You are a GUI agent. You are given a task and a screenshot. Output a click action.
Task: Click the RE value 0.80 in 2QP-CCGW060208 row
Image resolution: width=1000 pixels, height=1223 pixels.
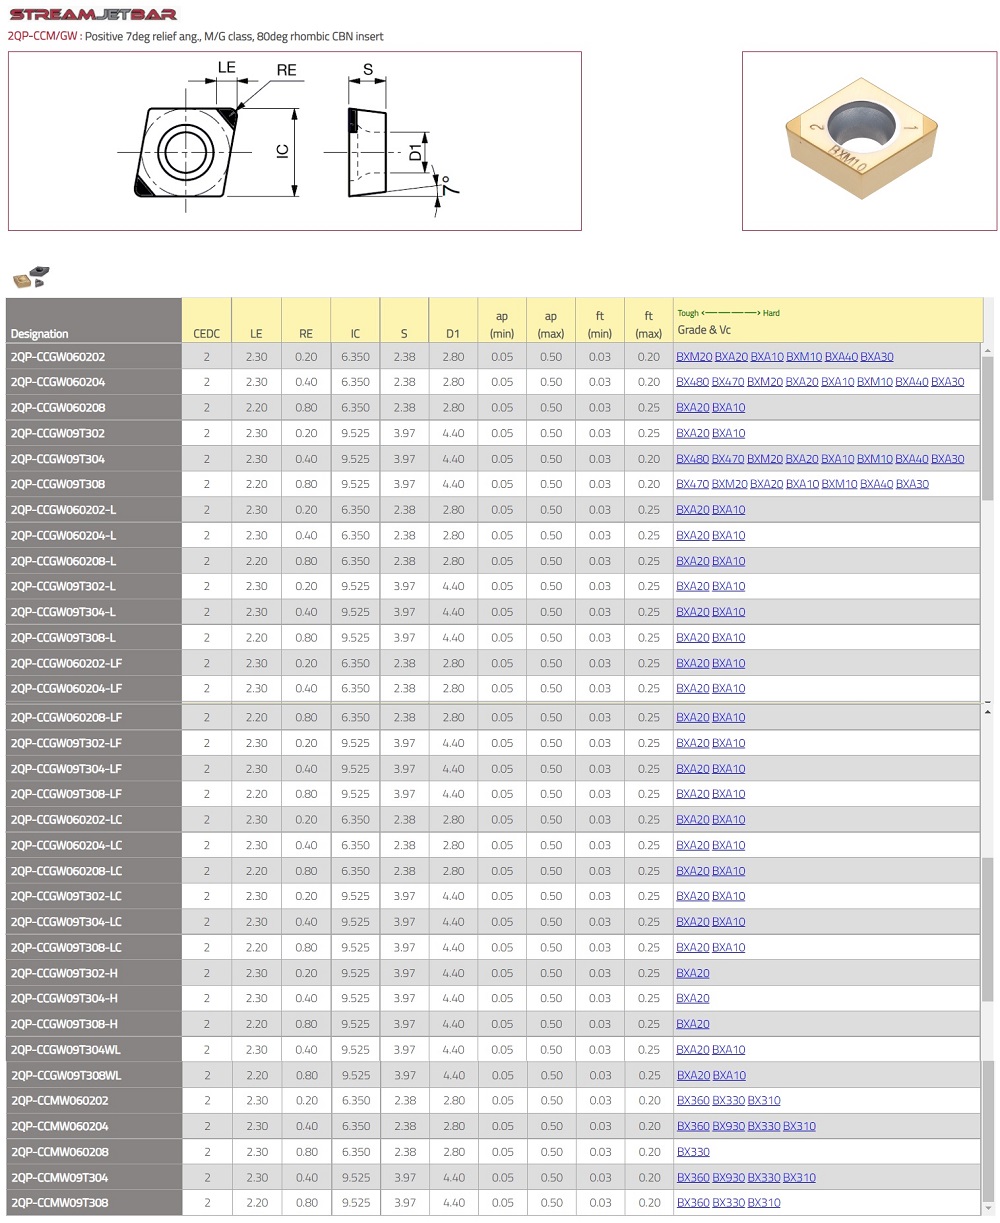pyautogui.click(x=306, y=408)
